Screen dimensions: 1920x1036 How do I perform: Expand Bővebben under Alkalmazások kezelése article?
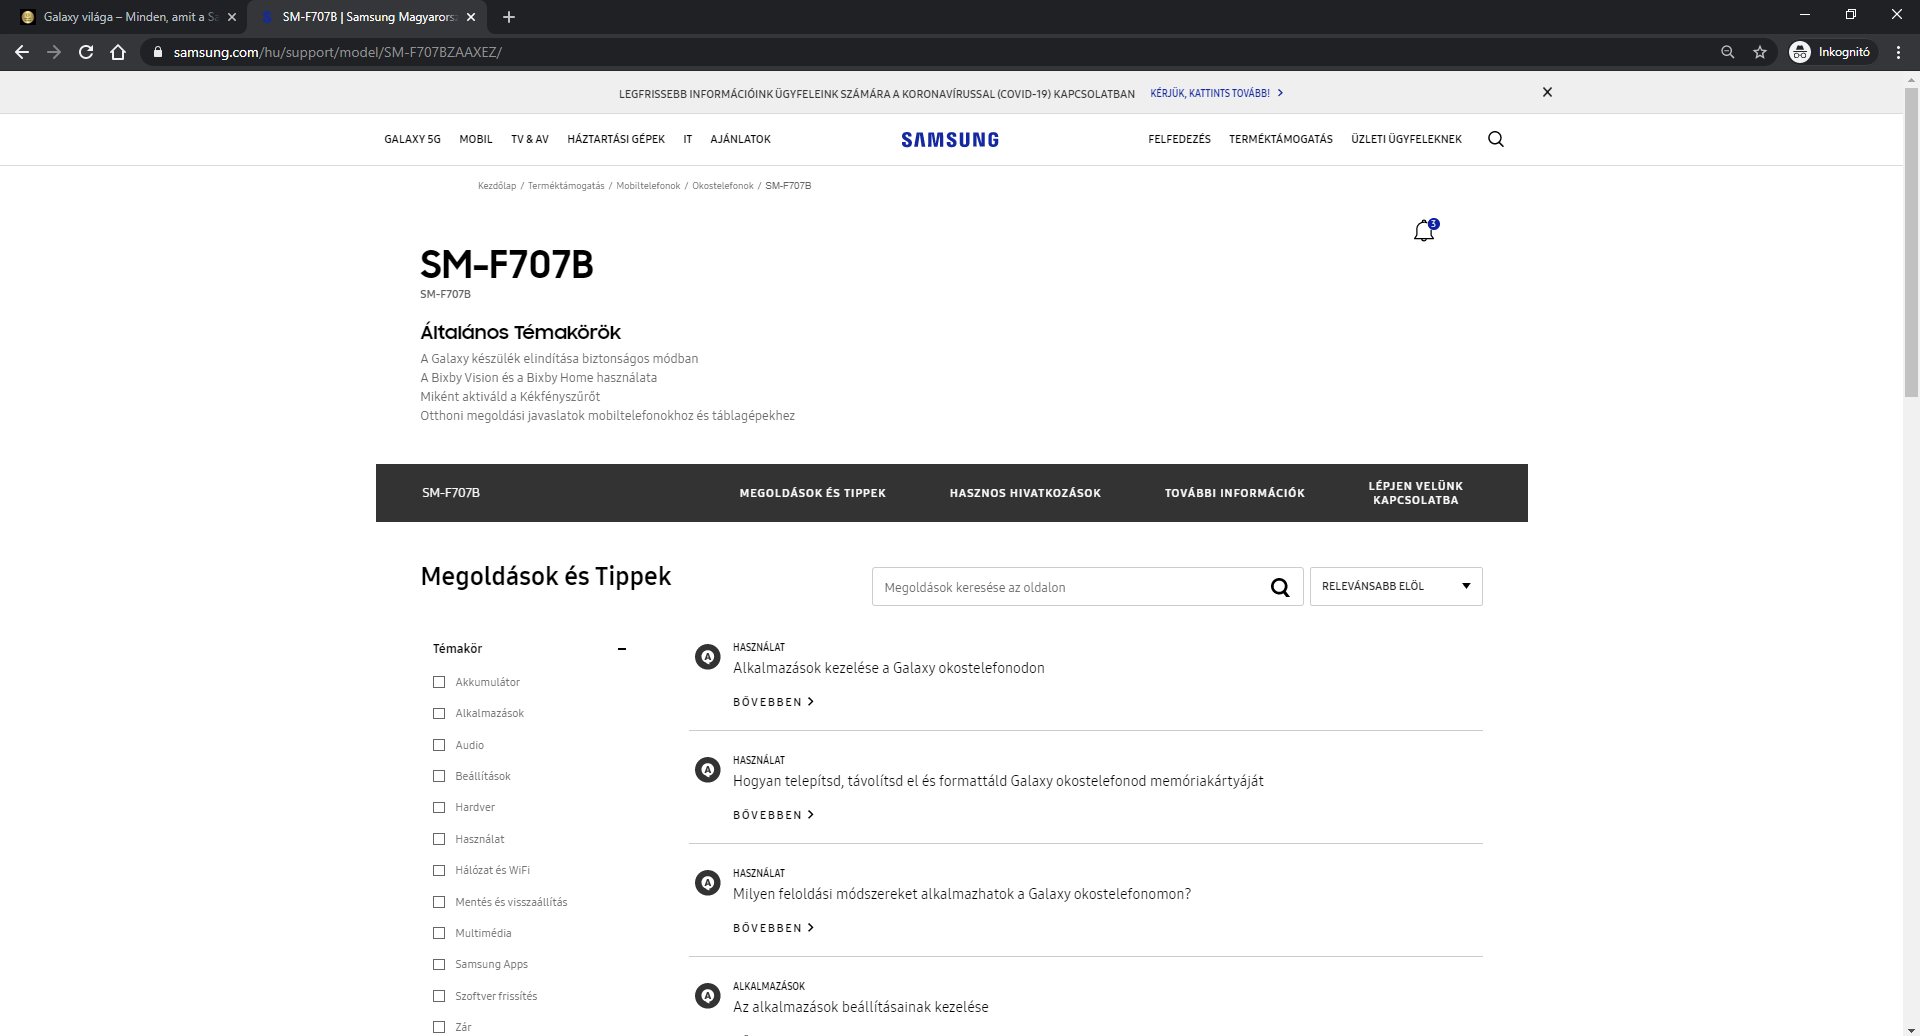[x=773, y=702]
